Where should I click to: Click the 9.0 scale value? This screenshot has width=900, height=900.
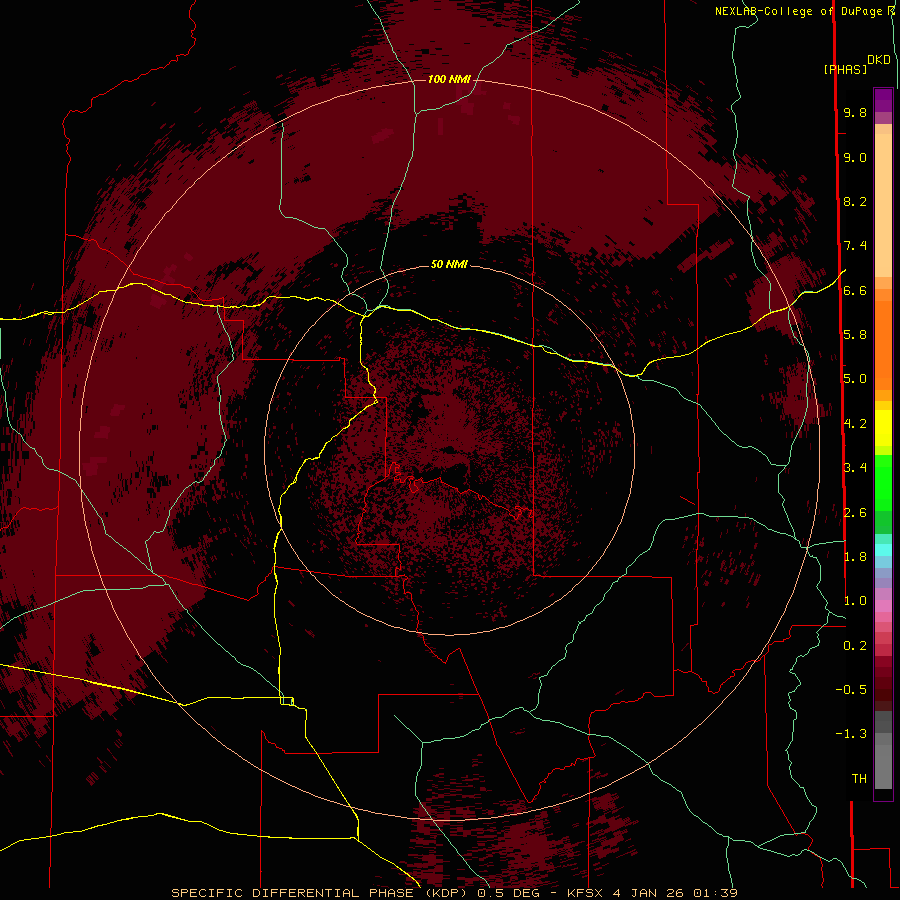pos(855,157)
